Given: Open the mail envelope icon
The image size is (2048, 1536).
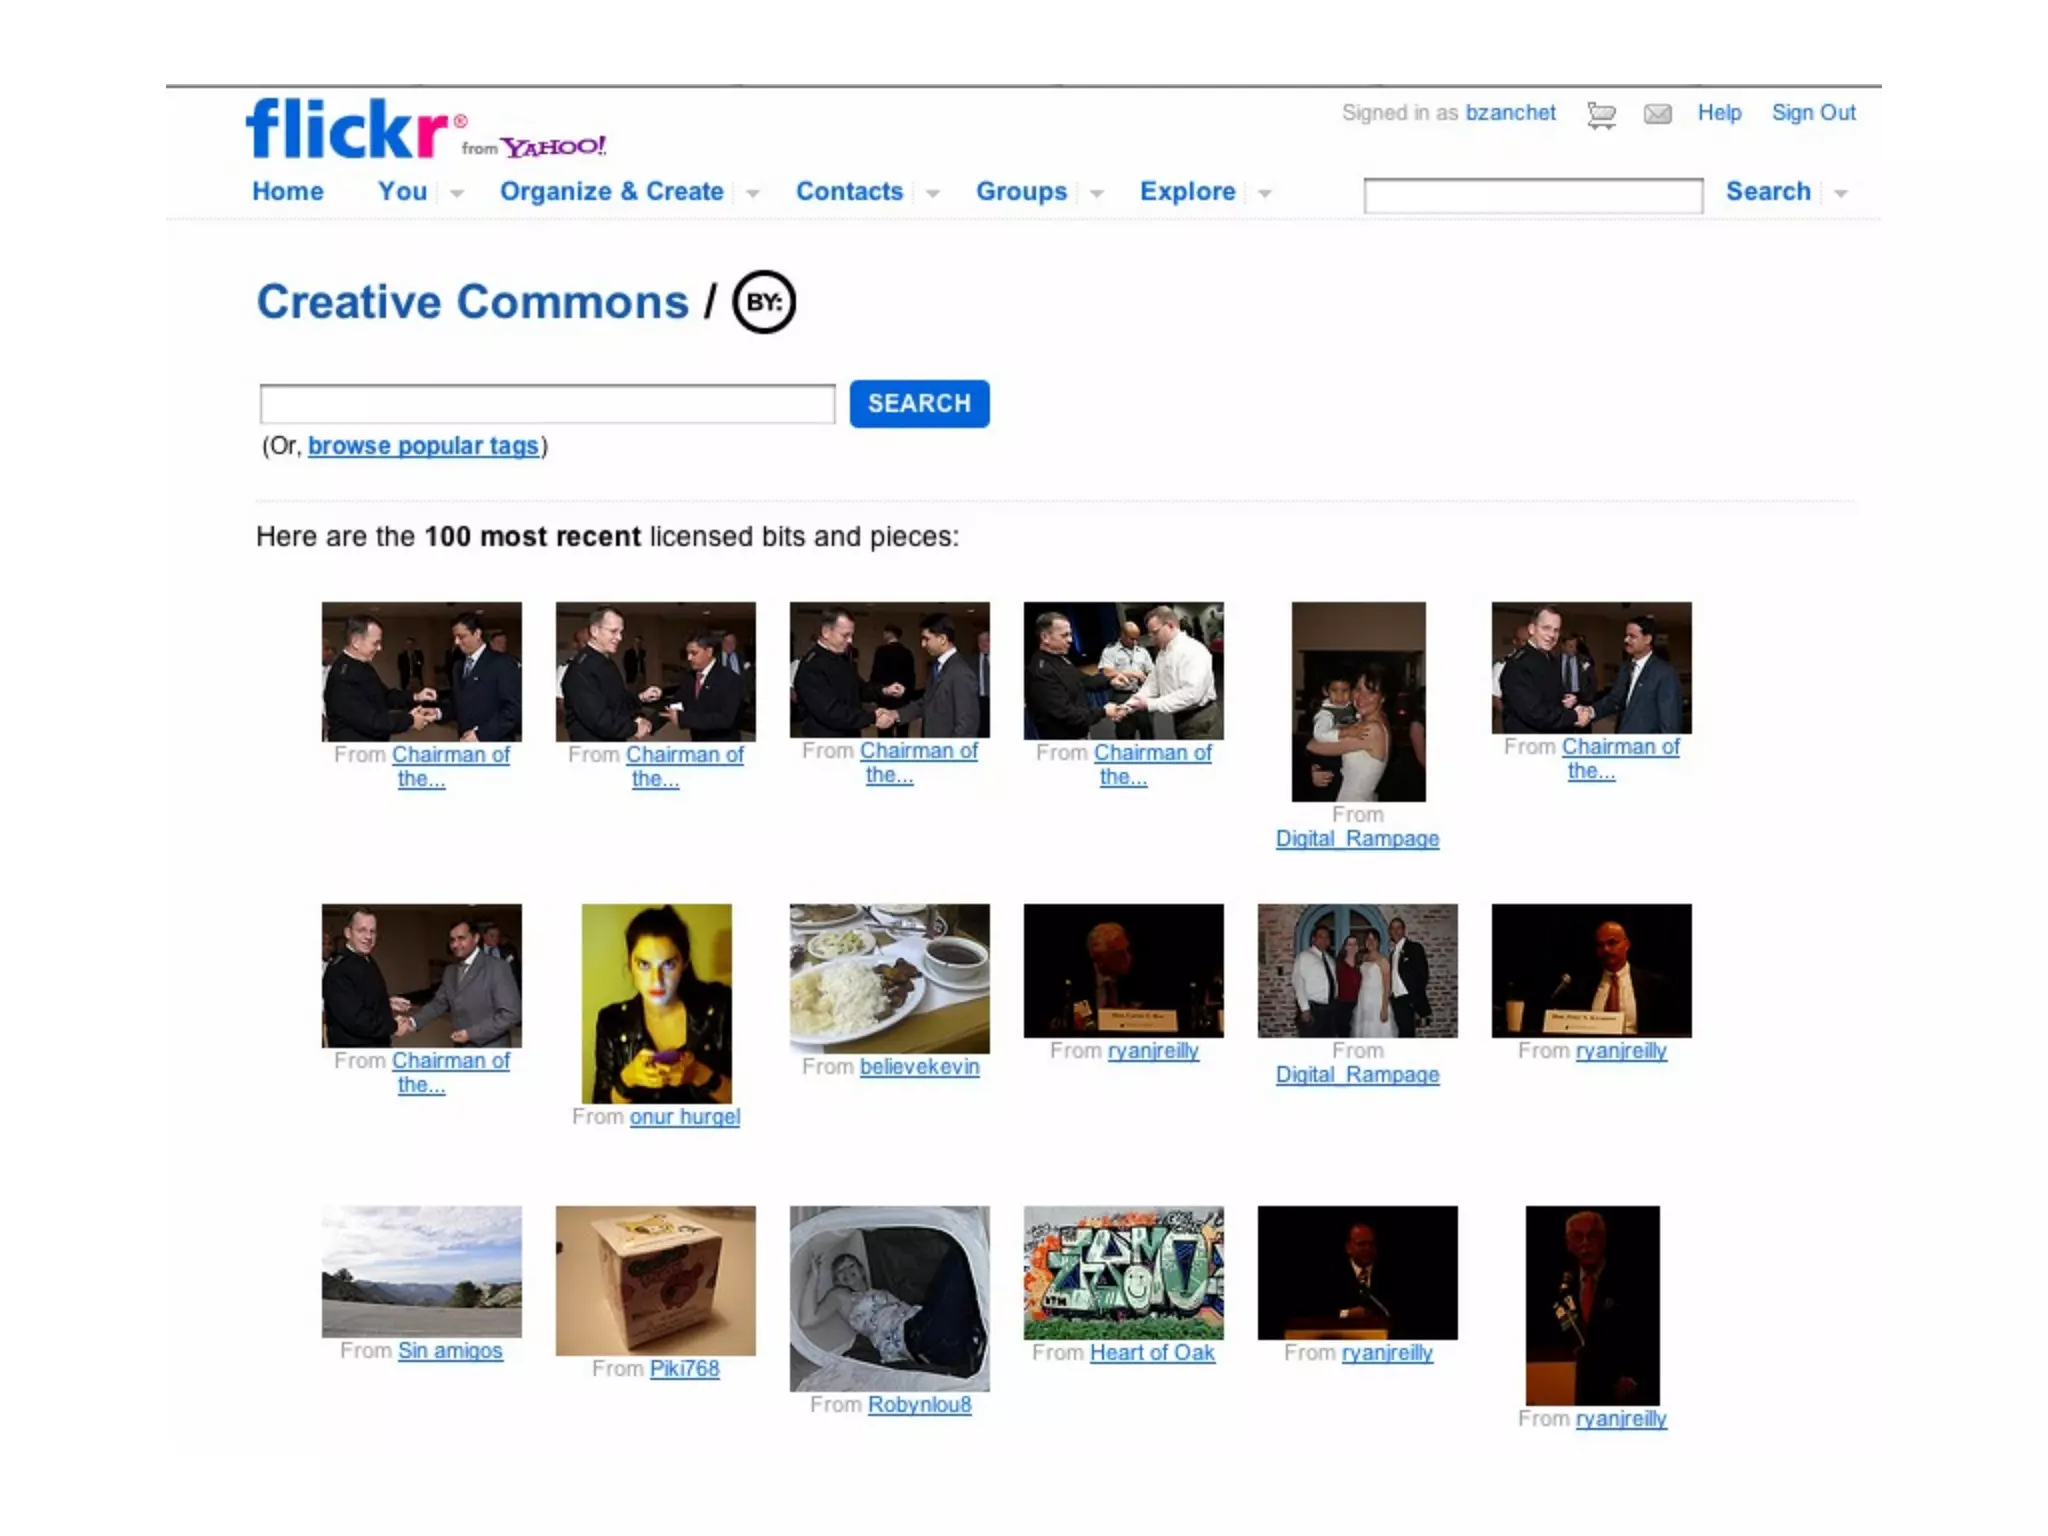Looking at the screenshot, I should (1657, 114).
